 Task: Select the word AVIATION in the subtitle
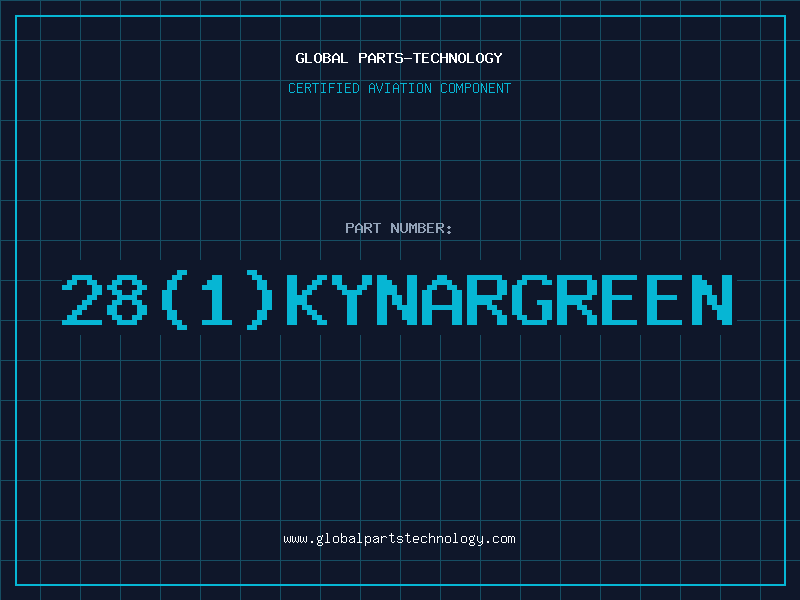coord(400,88)
